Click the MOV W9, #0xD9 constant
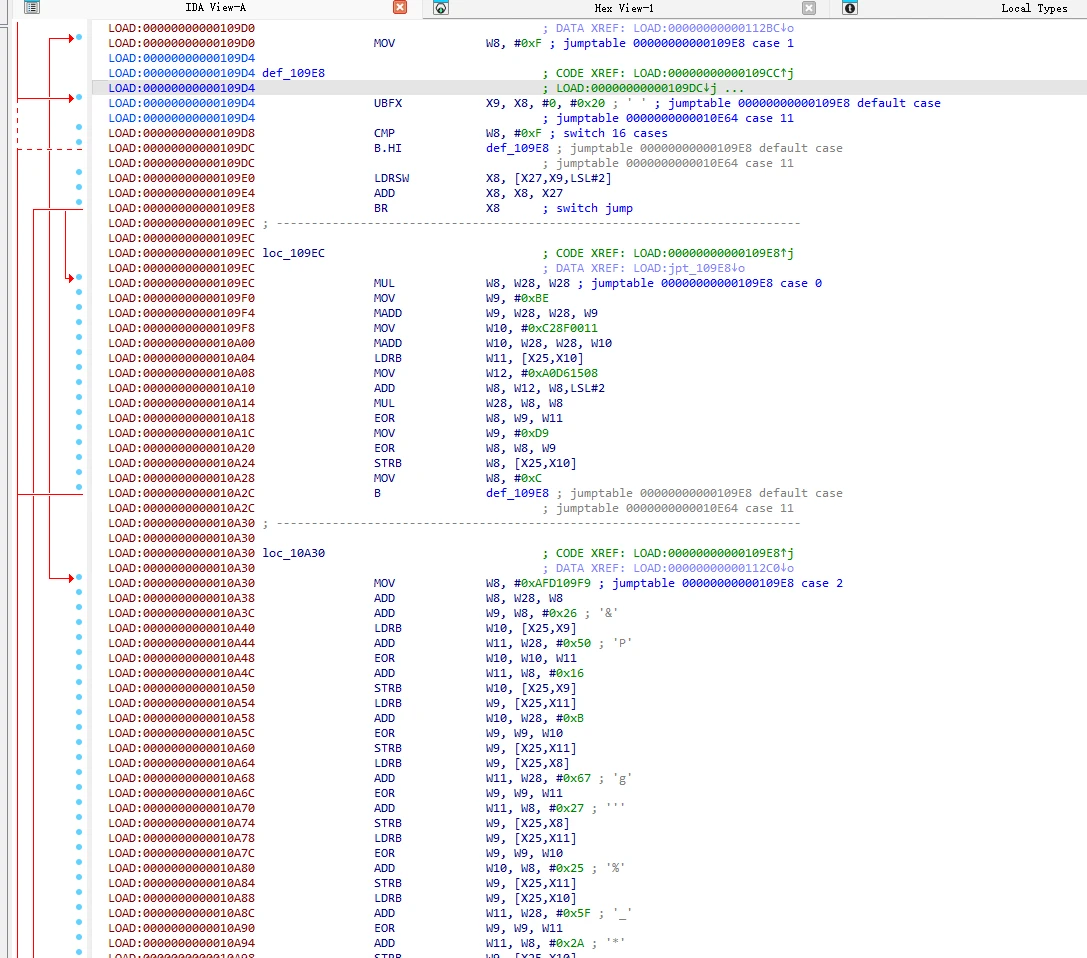The height and width of the screenshot is (958, 1087). point(531,434)
